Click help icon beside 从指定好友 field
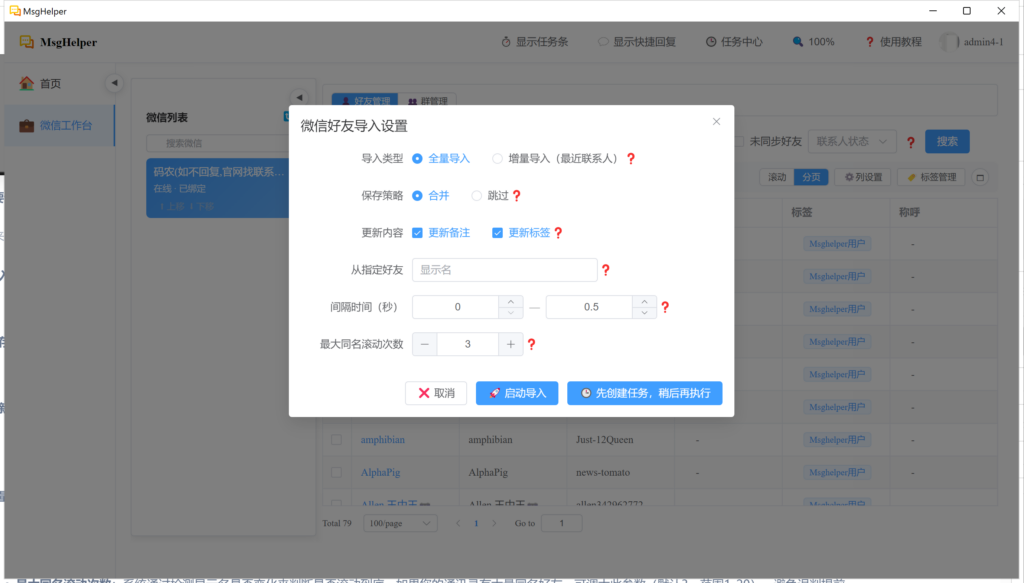 (605, 270)
